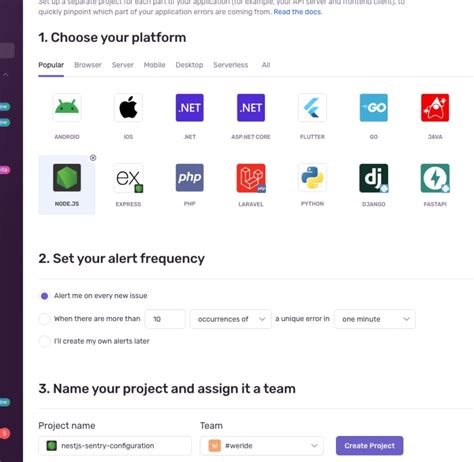This screenshot has height=462, width=474.
Task: Clear the selected Node.js platform
Action: click(x=93, y=158)
